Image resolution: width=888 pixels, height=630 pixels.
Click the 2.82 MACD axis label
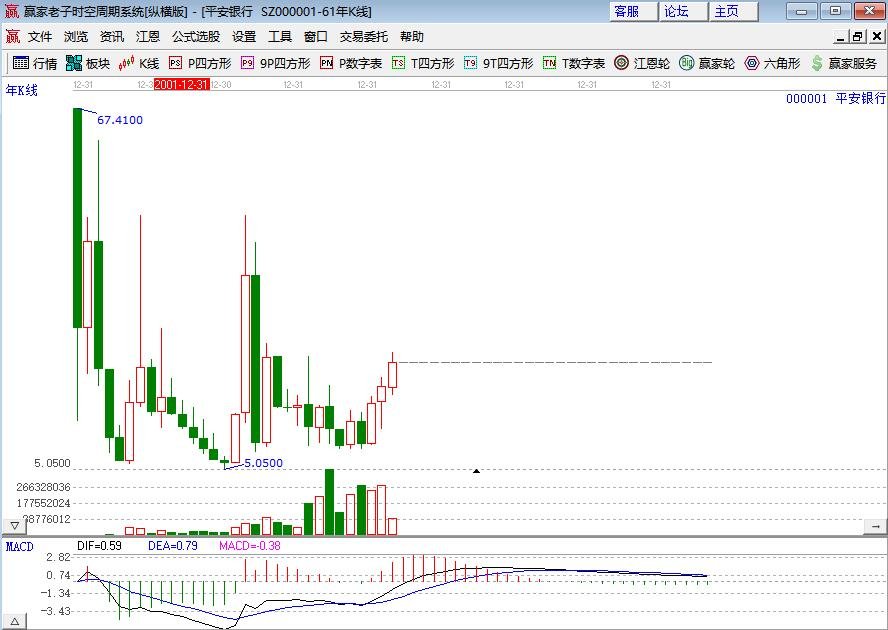[58, 557]
